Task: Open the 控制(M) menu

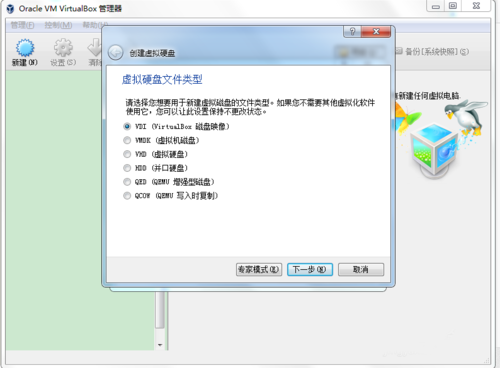Action: tap(58, 25)
